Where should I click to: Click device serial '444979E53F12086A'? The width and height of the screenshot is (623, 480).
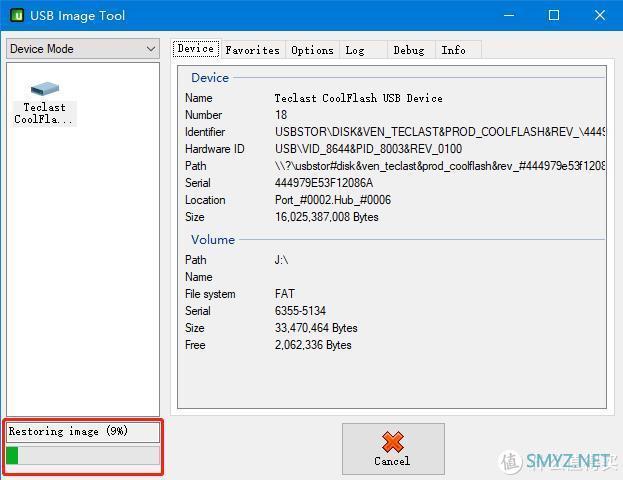pyautogui.click(x=324, y=183)
